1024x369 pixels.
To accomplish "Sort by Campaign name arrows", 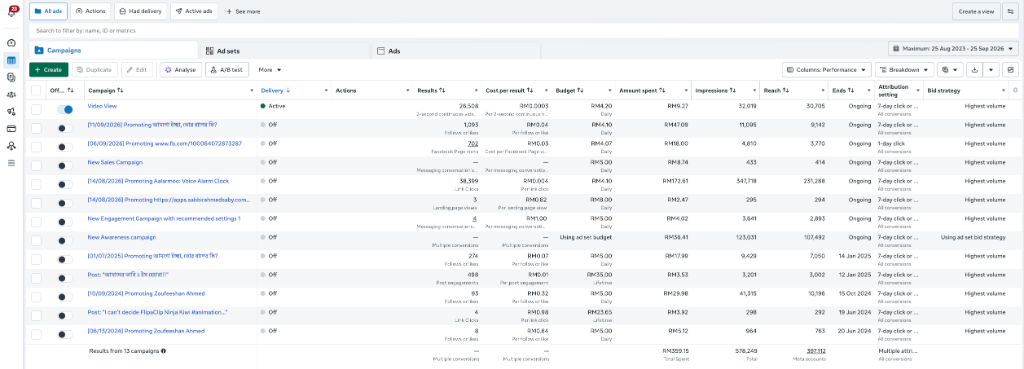I will 121,90.
